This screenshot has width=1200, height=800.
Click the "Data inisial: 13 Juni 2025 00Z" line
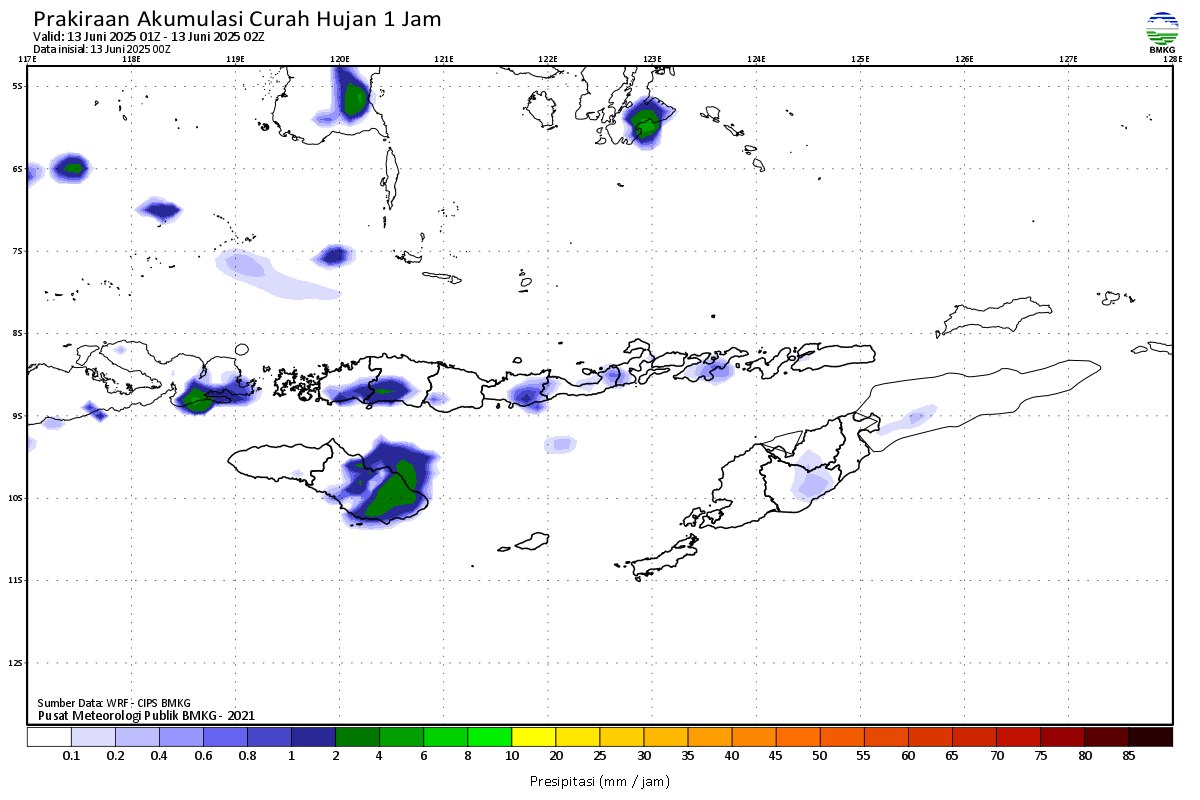(102, 48)
